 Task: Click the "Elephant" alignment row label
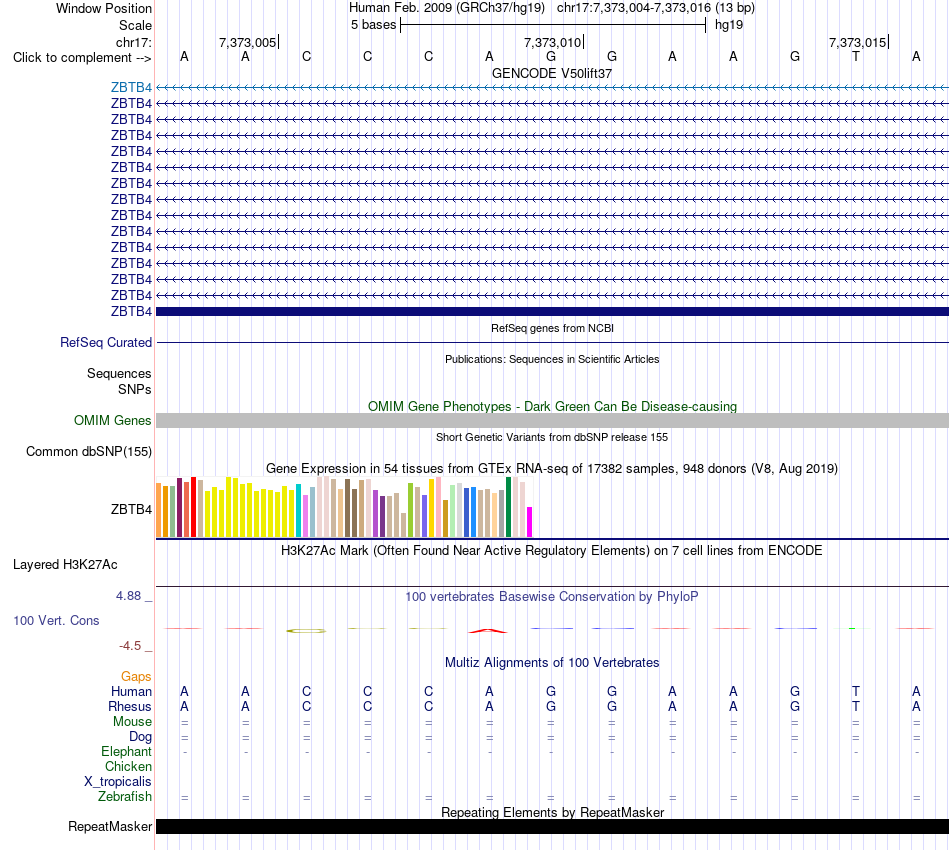pyautogui.click(x=126, y=752)
